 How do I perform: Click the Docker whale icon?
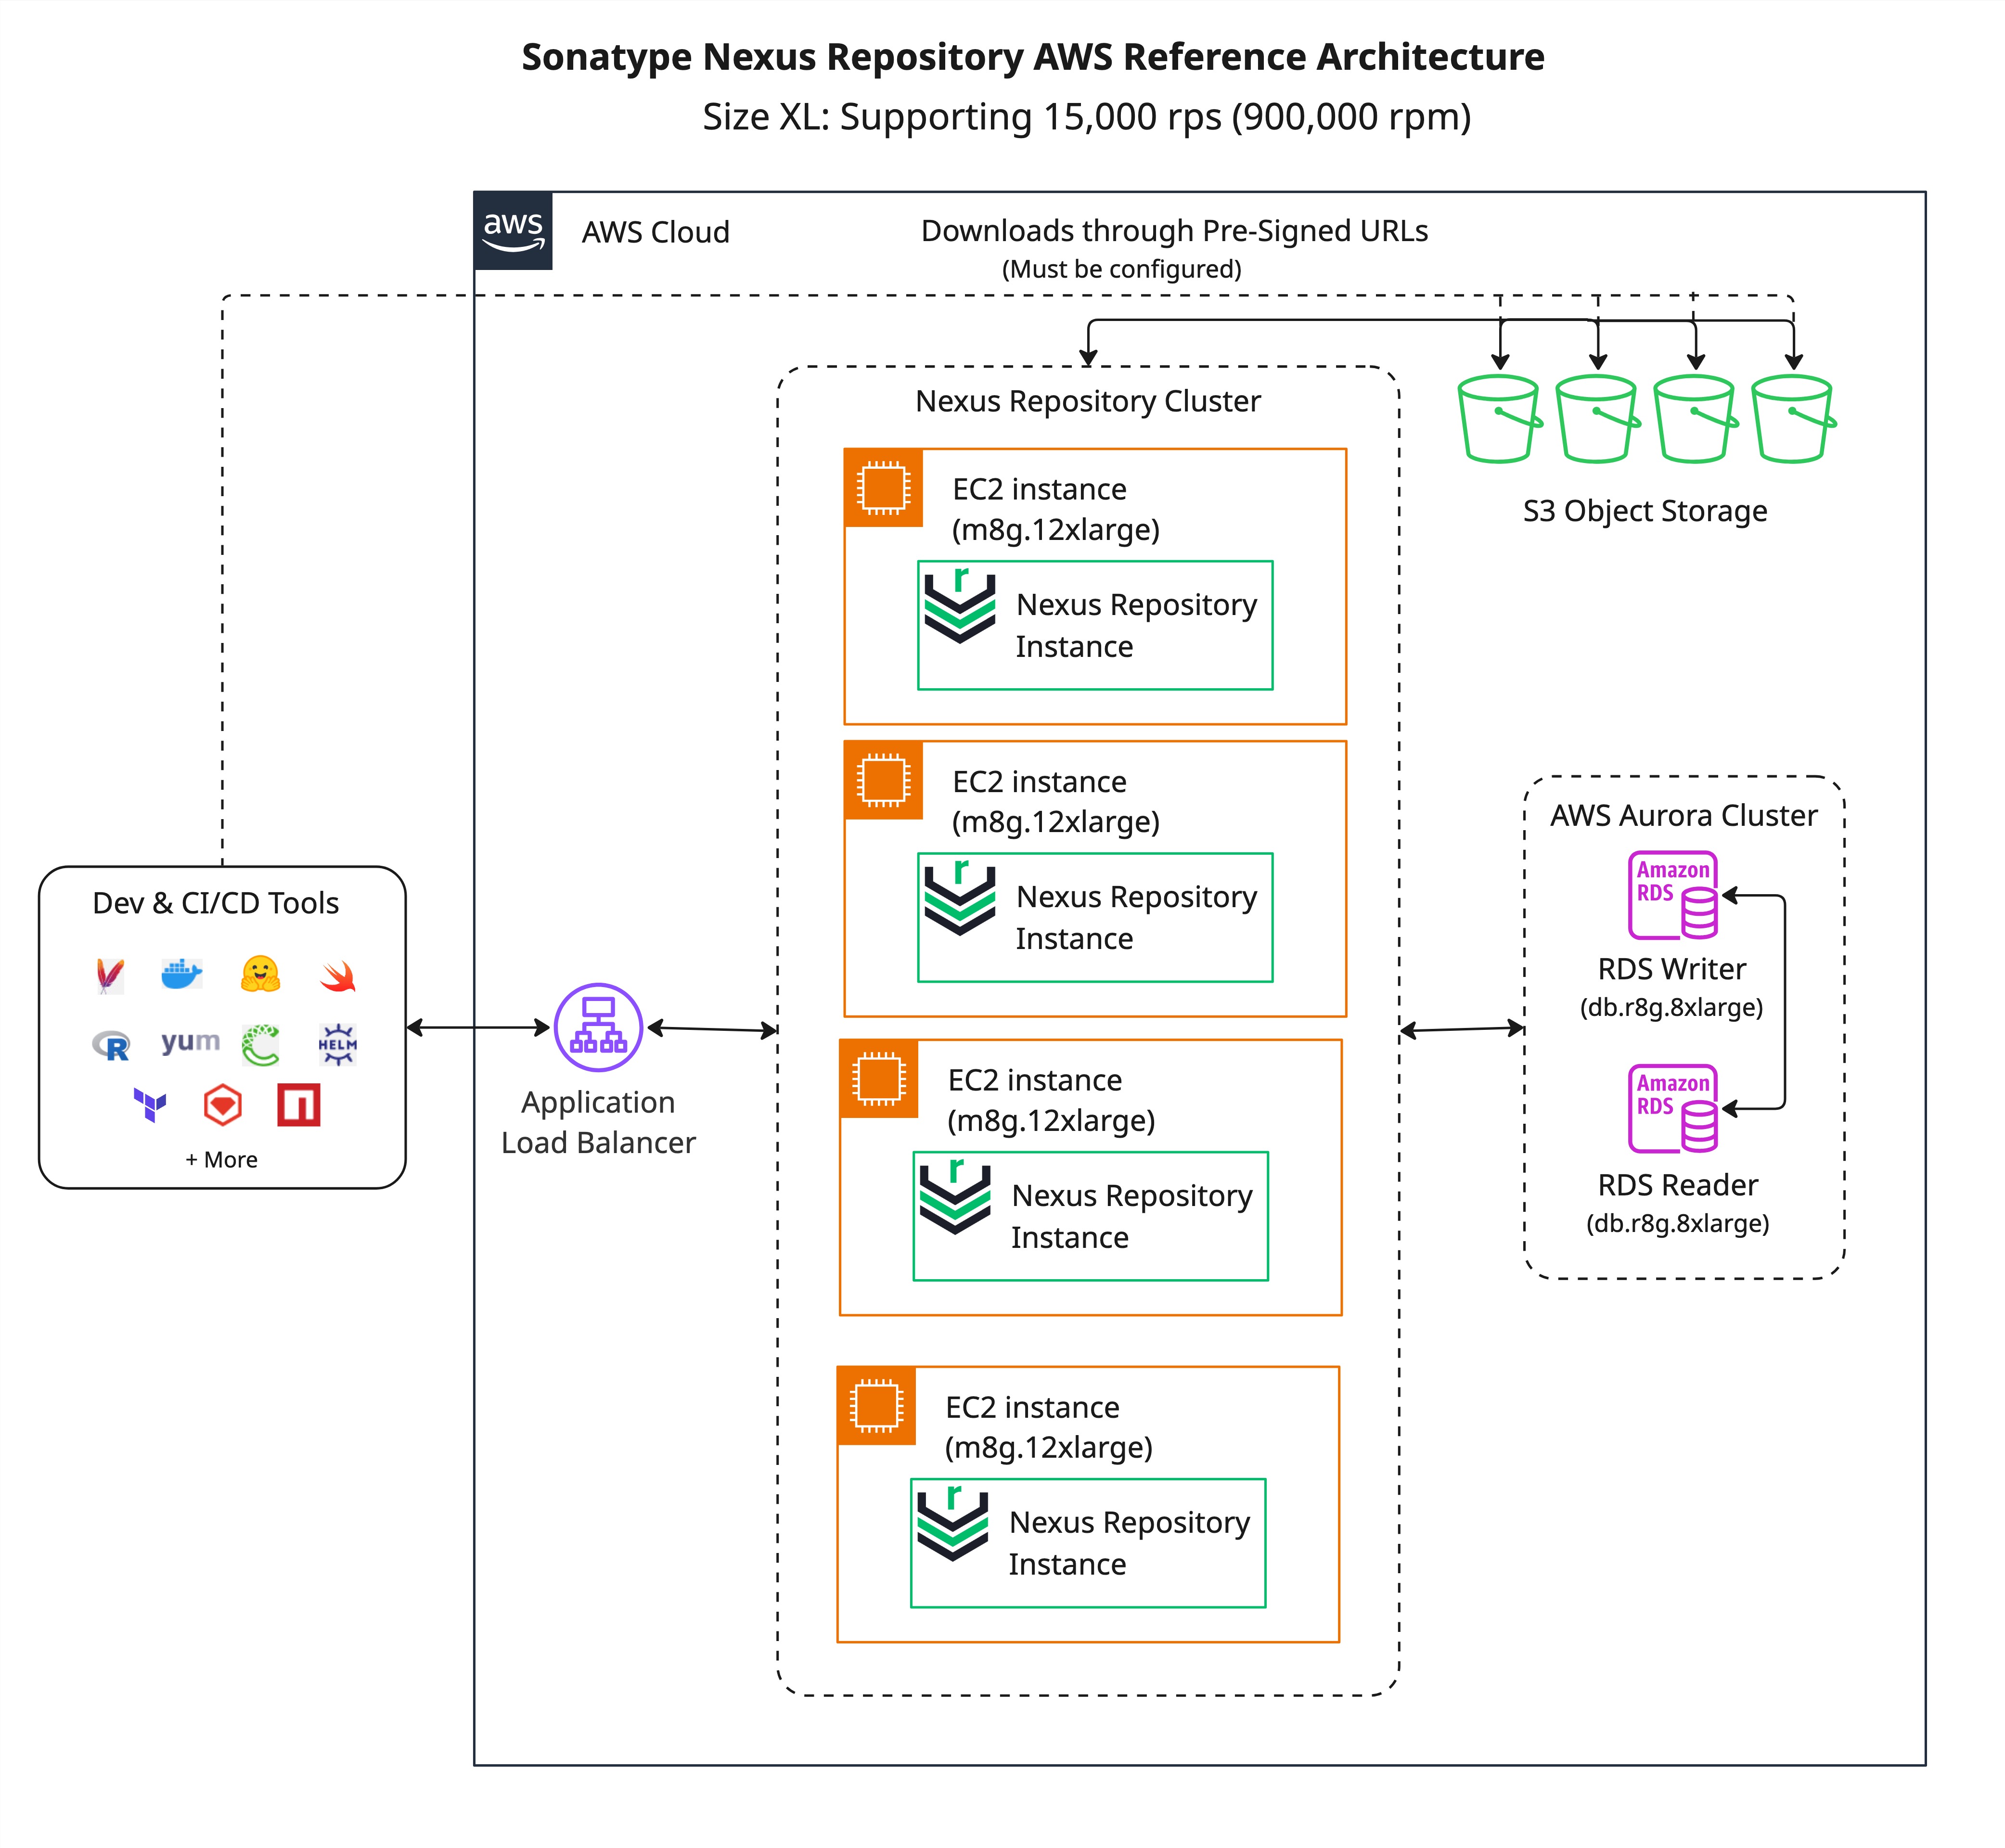coord(182,974)
